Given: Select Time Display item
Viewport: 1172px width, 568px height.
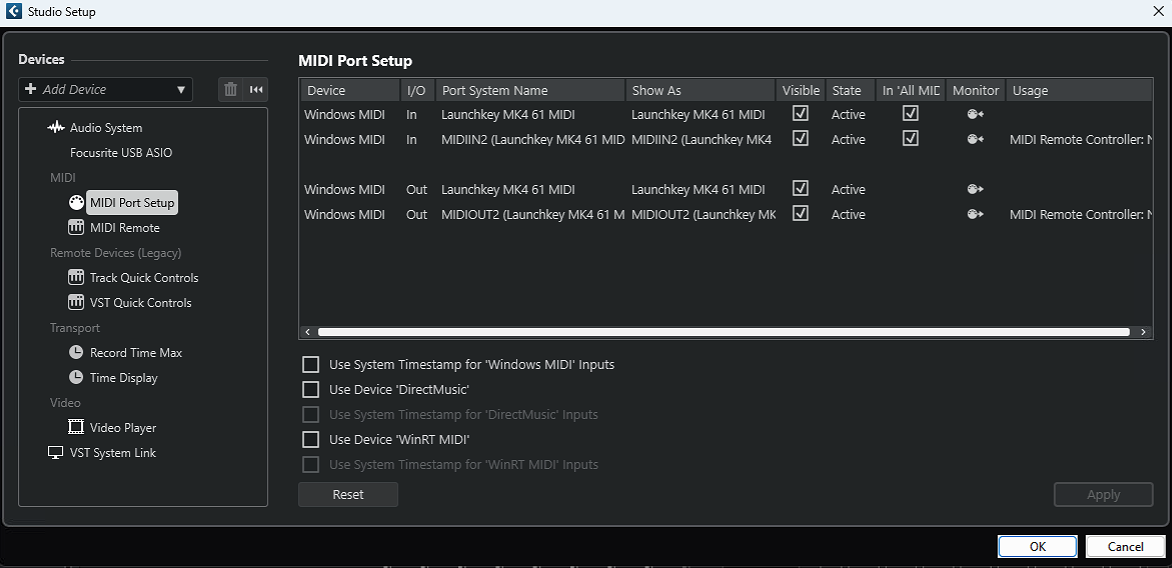Looking at the screenshot, I should (x=123, y=378).
